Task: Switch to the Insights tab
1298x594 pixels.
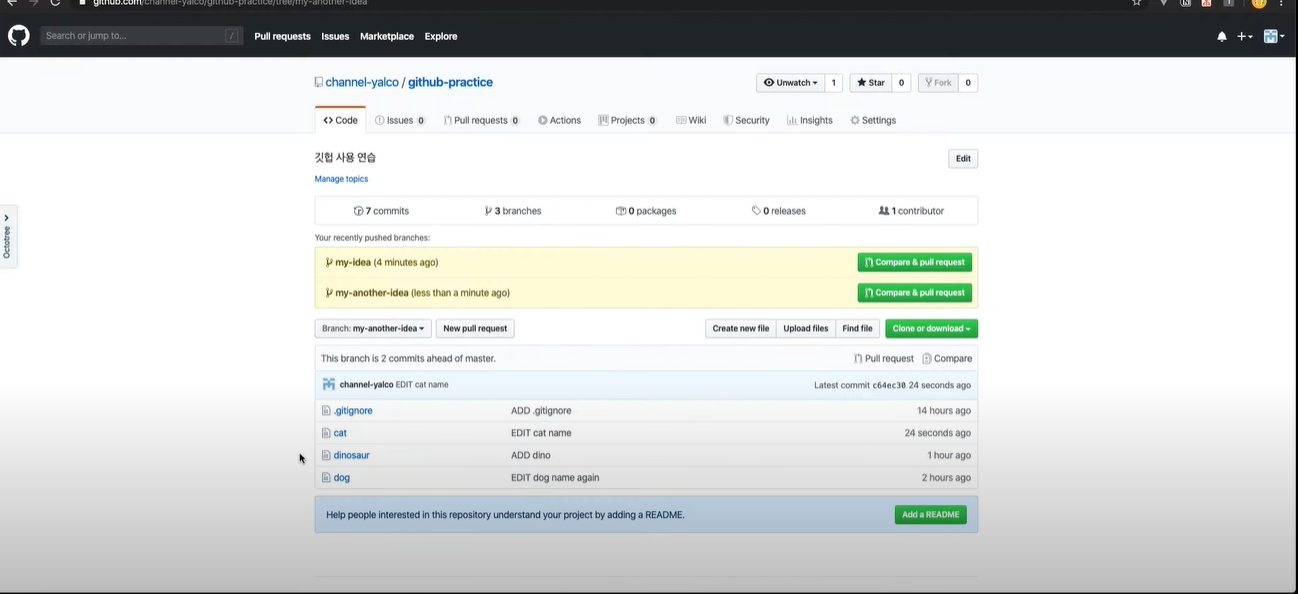Action: point(810,120)
